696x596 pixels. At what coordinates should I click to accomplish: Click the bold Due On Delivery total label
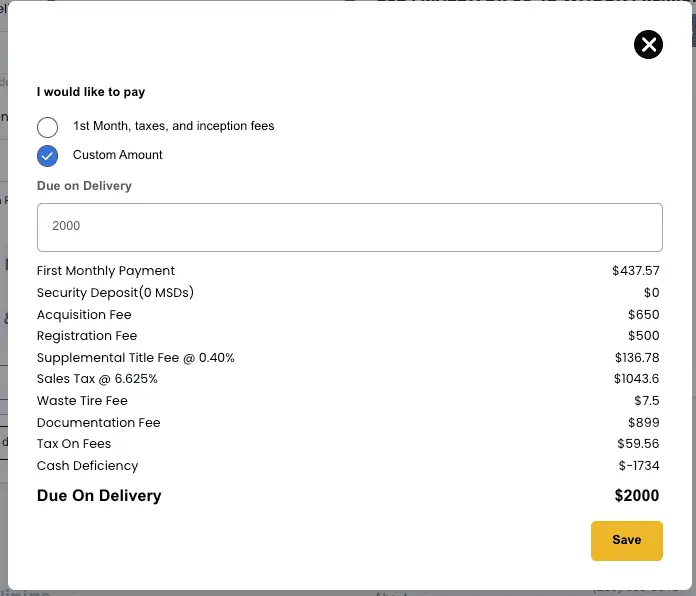coord(99,496)
